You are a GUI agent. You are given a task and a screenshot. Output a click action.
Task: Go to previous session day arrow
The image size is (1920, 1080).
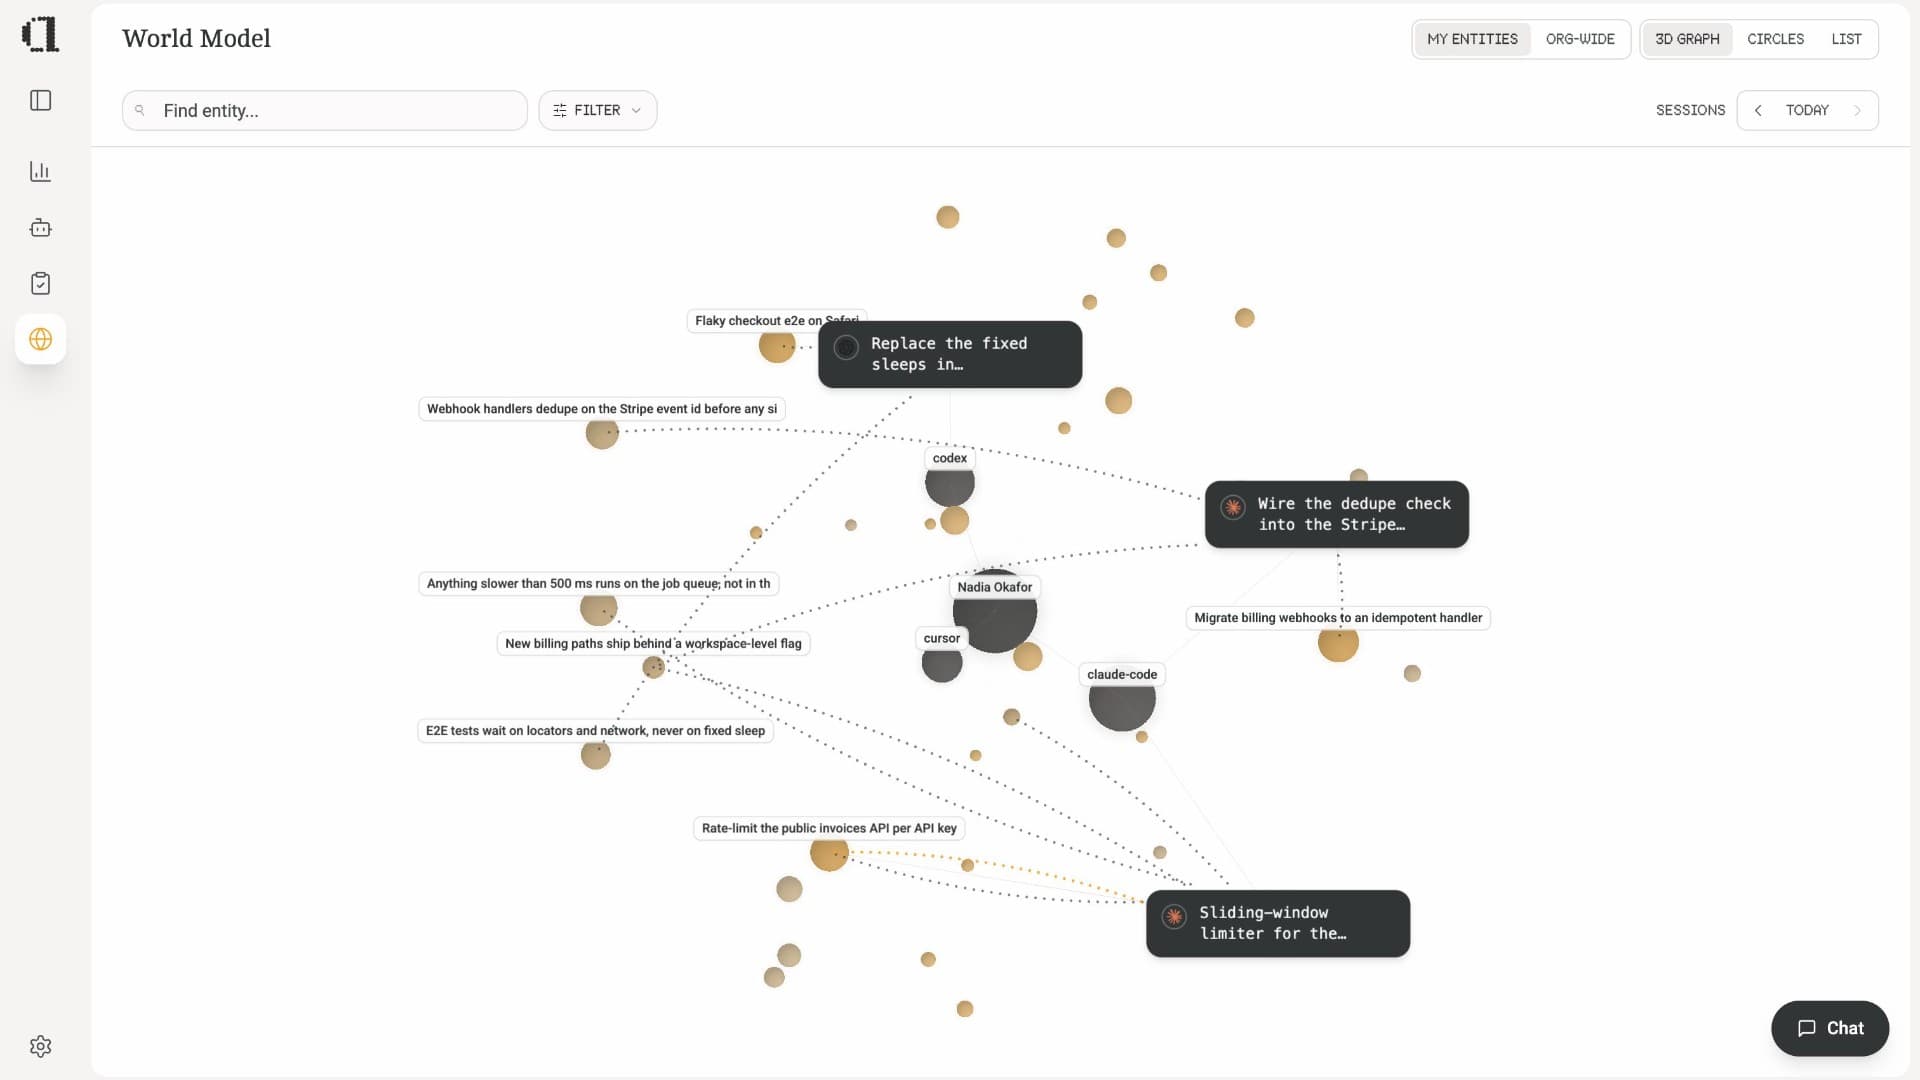(1758, 110)
